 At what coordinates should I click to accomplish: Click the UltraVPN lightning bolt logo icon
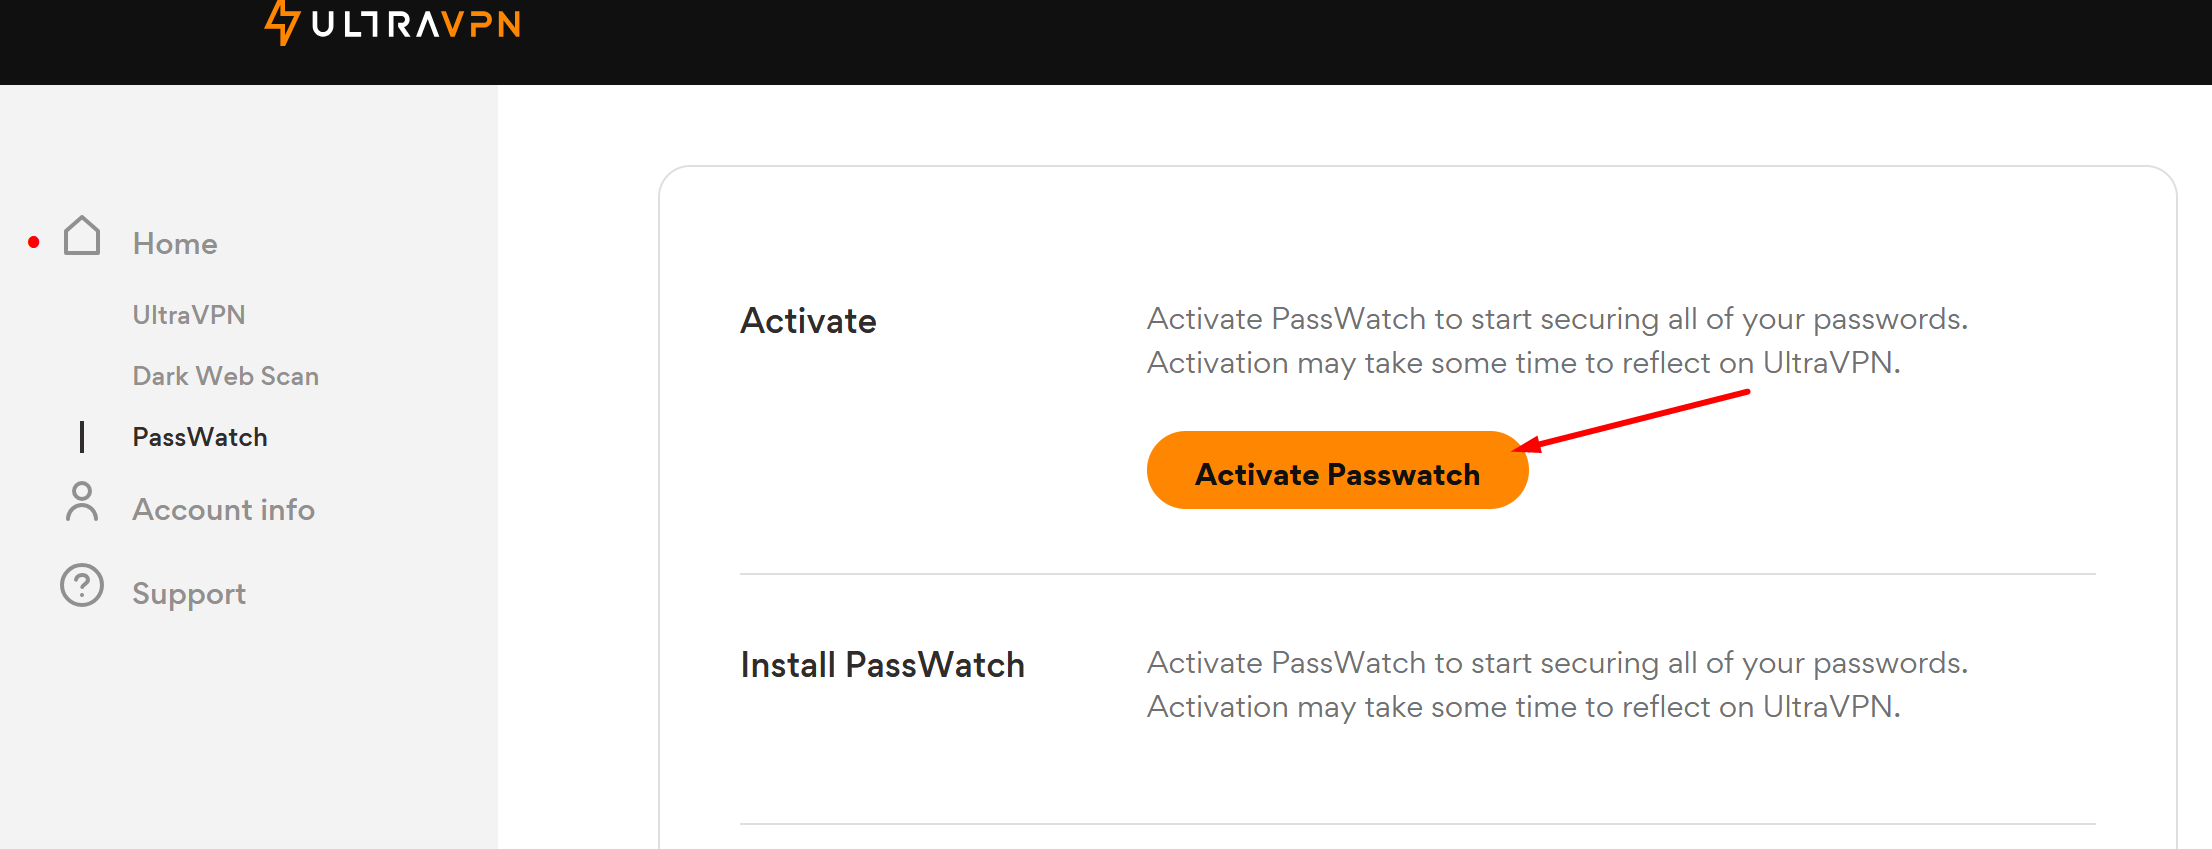(x=282, y=22)
